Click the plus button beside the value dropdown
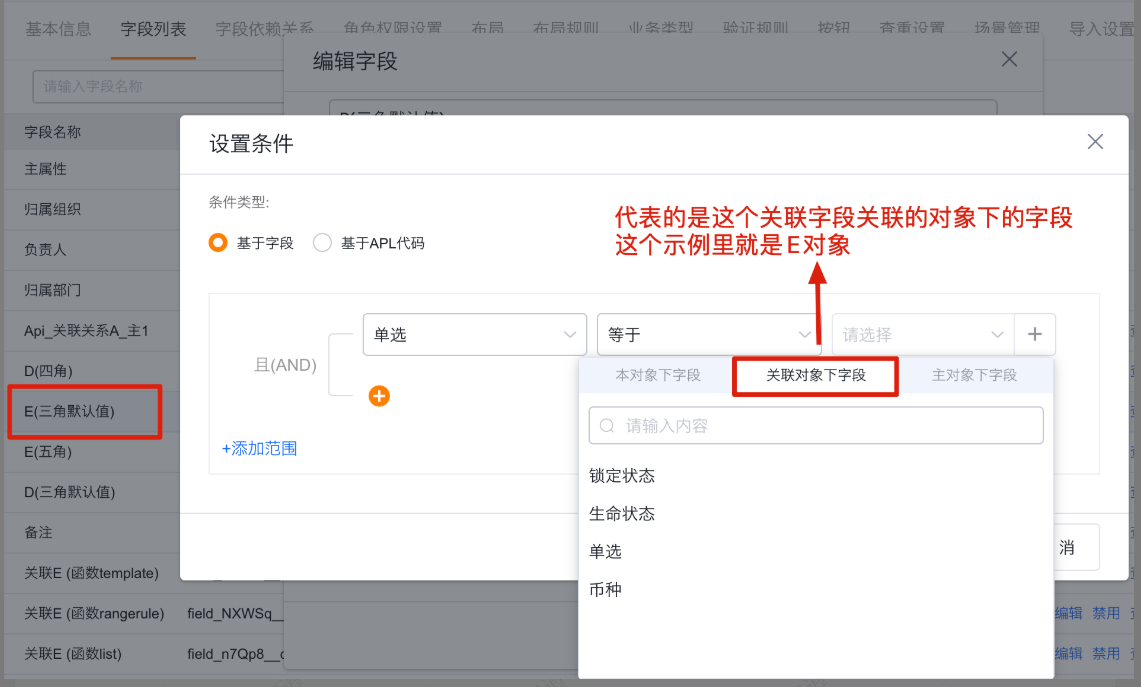 pos(1035,334)
